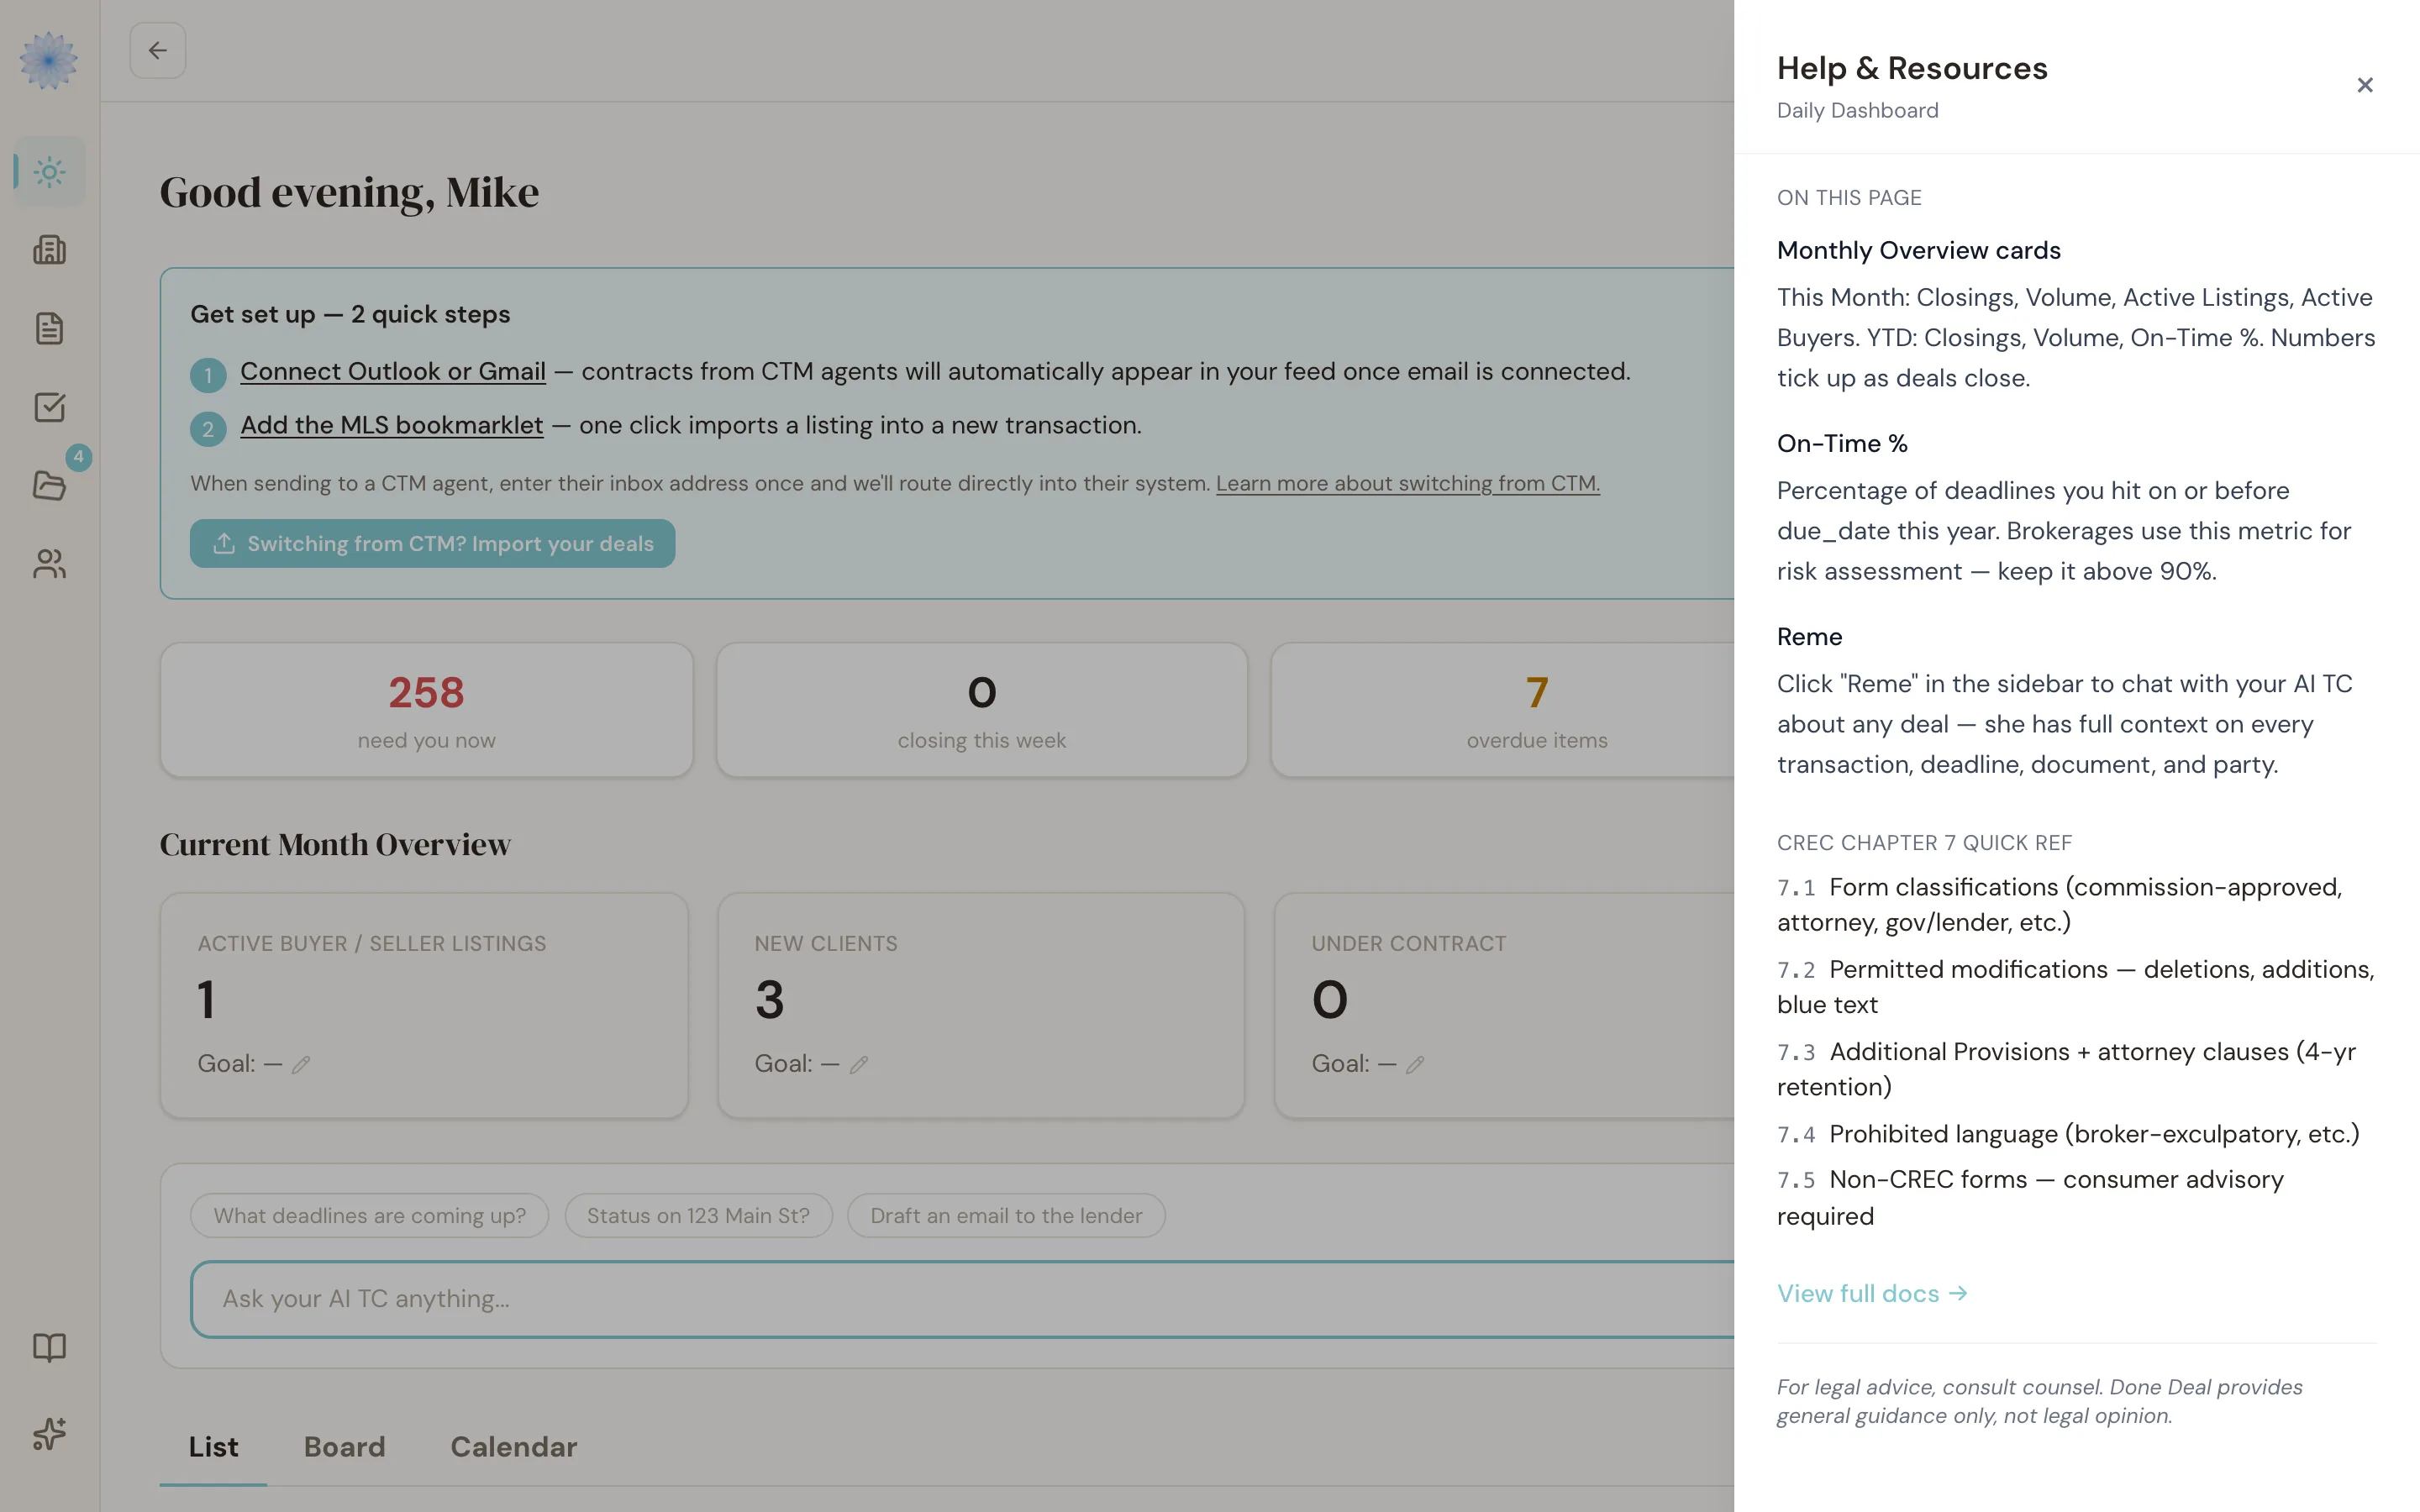This screenshot has height=1512, width=2420.
Task: Open the tasks checkbox icon in sidebar
Action: (49, 407)
